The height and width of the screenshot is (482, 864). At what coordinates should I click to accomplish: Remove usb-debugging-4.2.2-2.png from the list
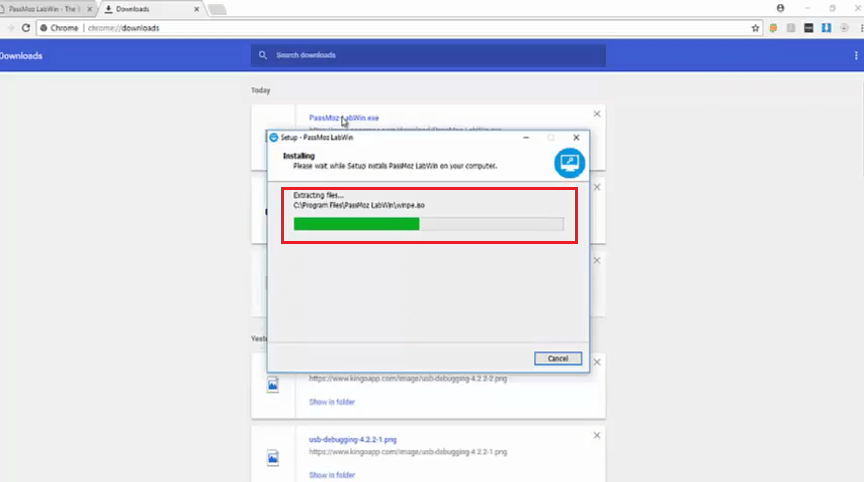pyautogui.click(x=597, y=362)
